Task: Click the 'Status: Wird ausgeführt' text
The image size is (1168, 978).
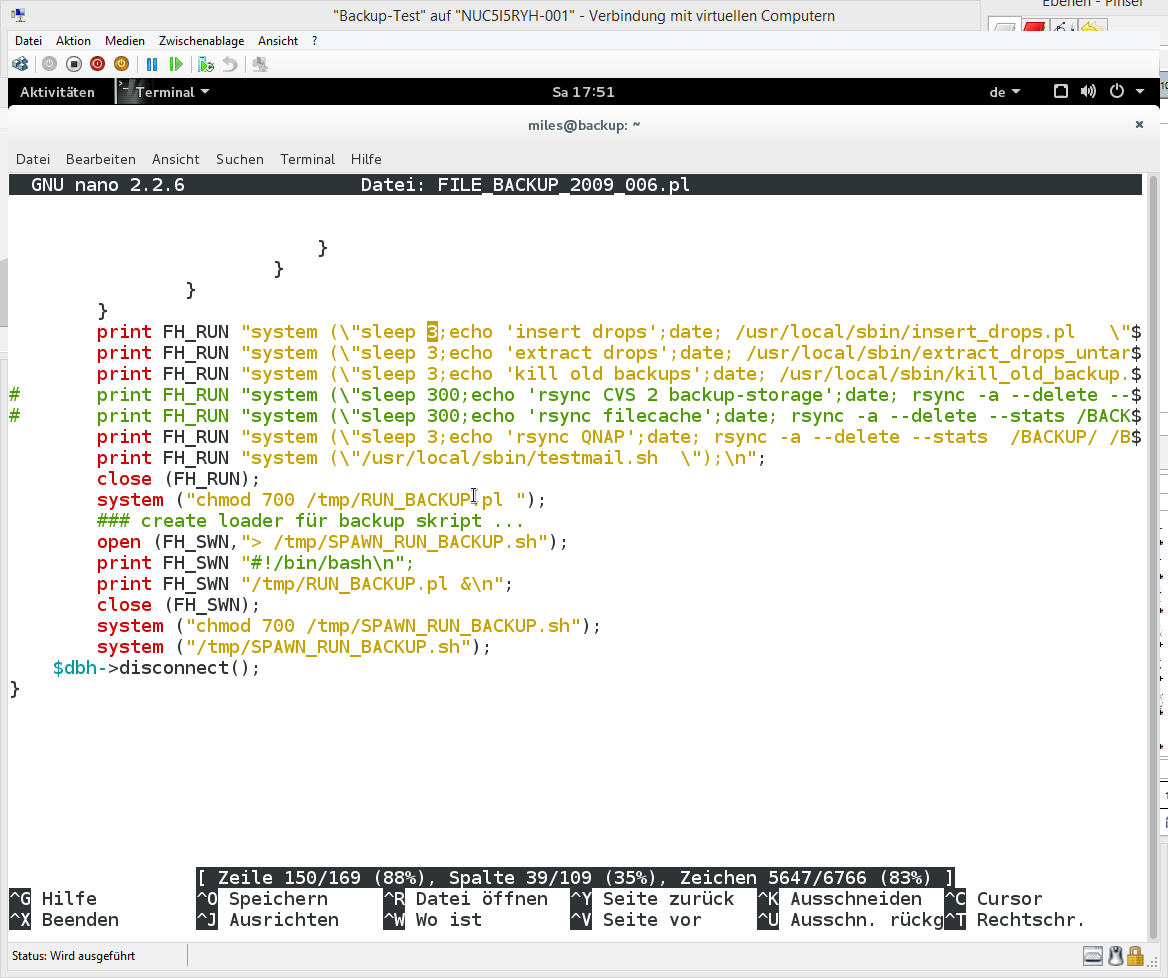Action: pos(74,956)
